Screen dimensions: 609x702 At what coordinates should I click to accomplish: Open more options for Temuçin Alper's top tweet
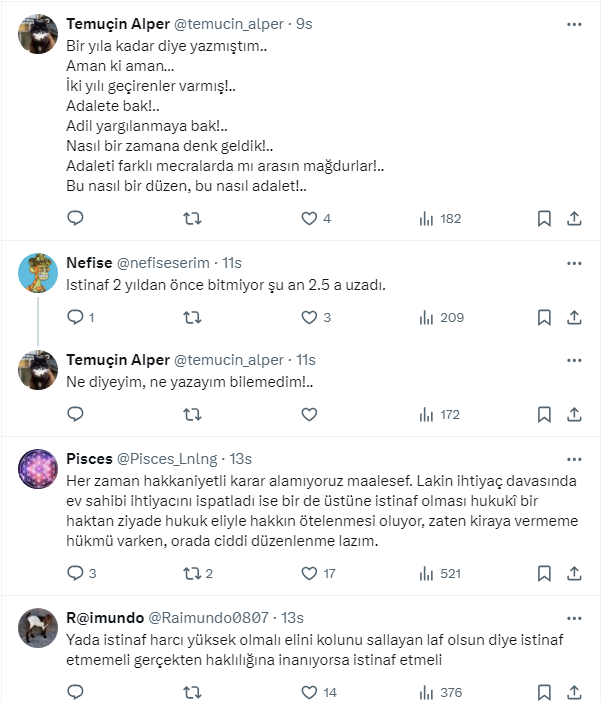(x=574, y=24)
